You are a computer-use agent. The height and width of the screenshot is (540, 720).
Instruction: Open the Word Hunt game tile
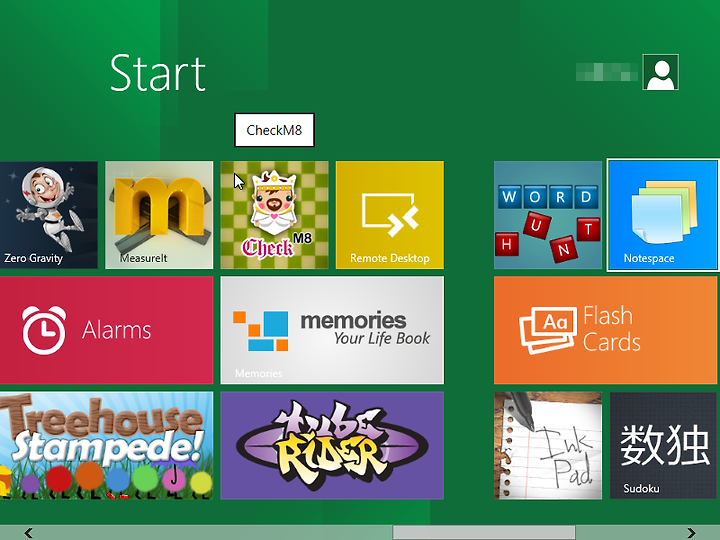[x=548, y=215]
